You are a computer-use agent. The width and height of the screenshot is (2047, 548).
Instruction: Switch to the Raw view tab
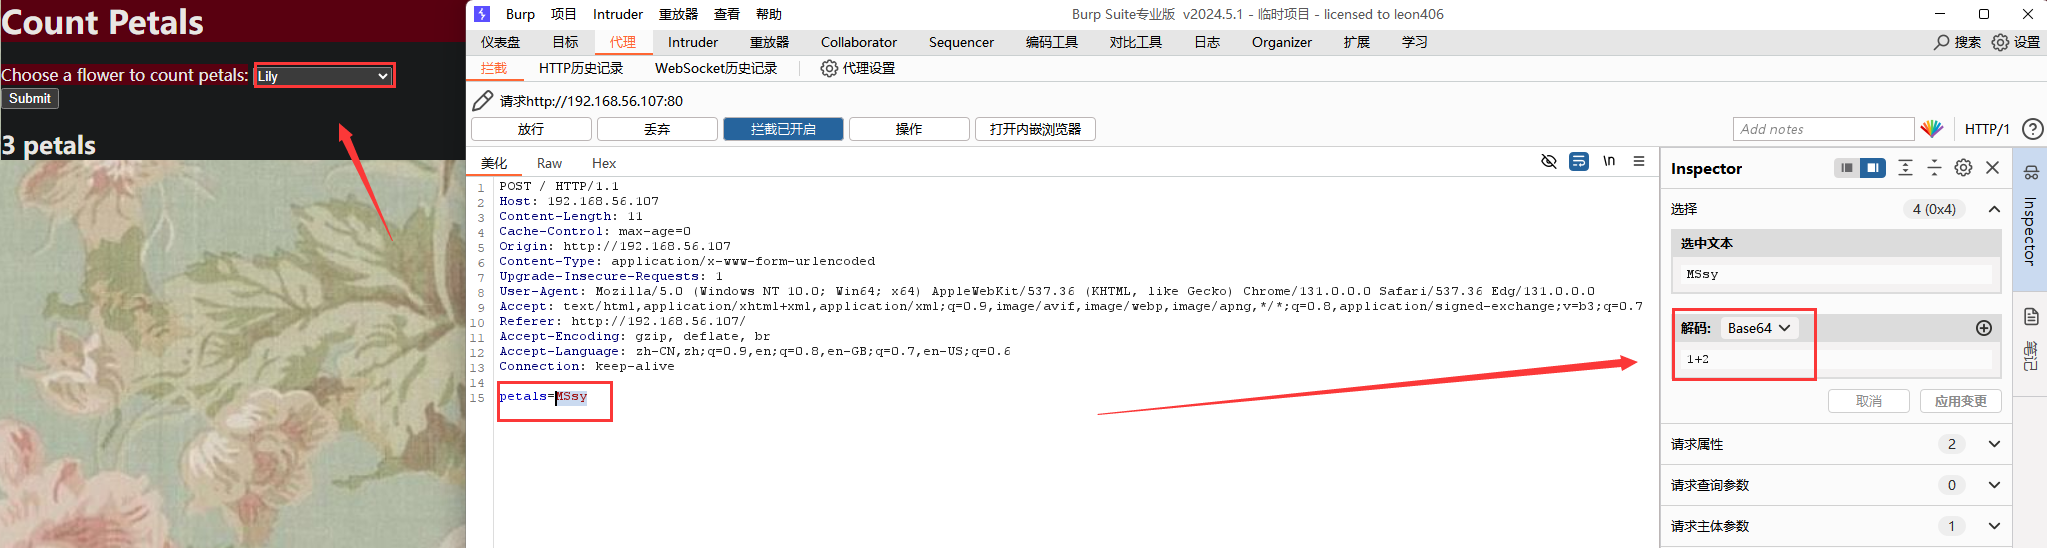pos(549,163)
